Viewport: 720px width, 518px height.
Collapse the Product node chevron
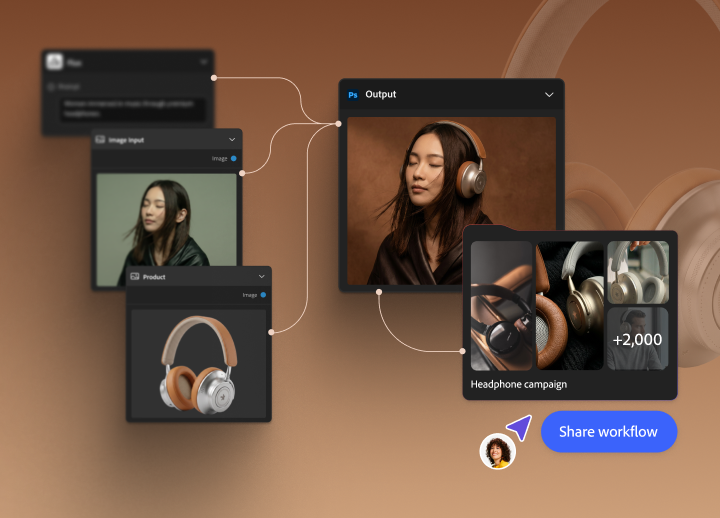click(262, 276)
